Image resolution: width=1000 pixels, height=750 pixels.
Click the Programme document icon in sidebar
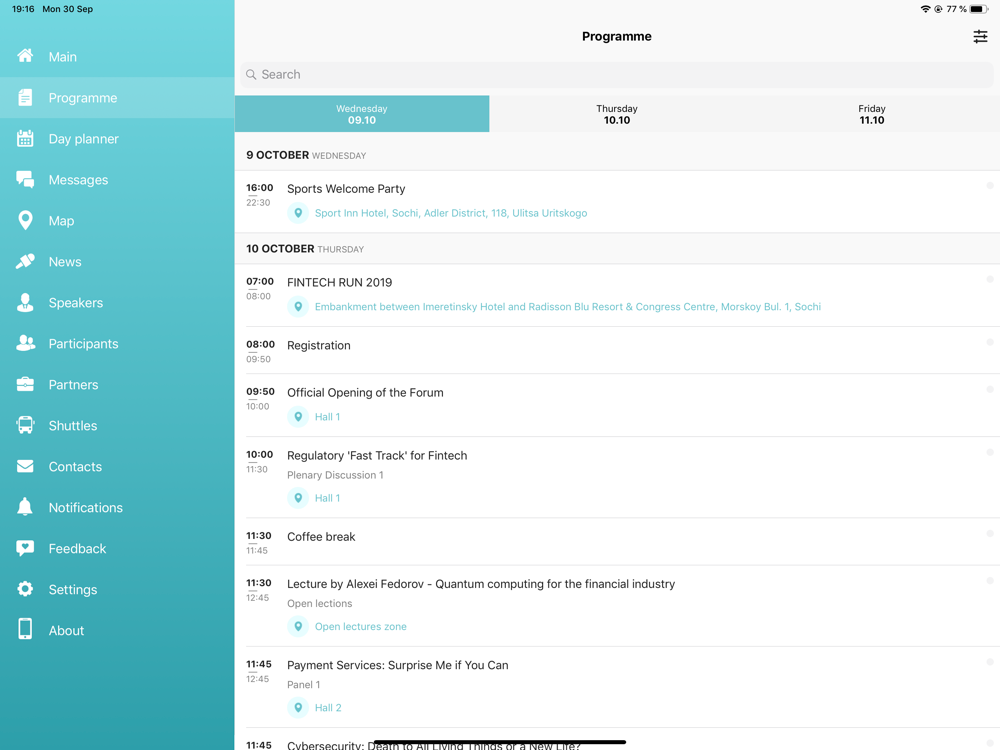(x=25, y=98)
